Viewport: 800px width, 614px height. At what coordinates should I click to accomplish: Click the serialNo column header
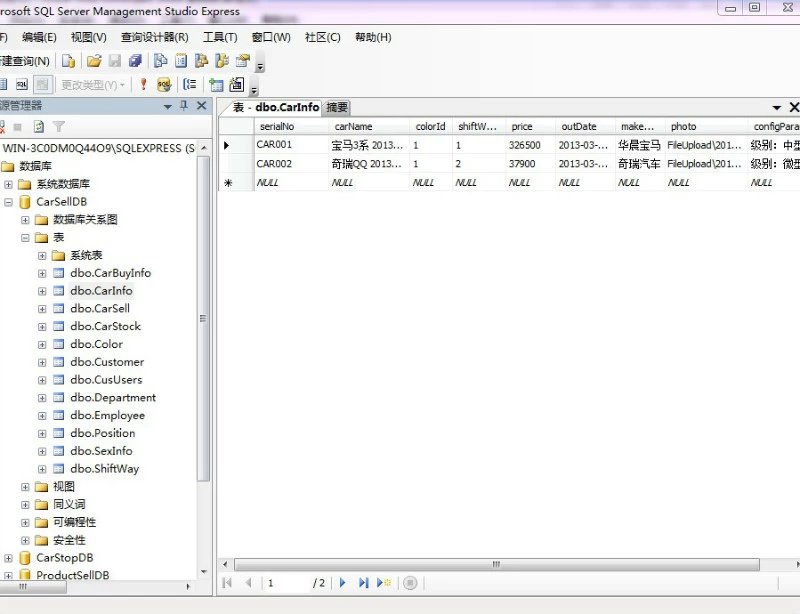tap(291, 127)
